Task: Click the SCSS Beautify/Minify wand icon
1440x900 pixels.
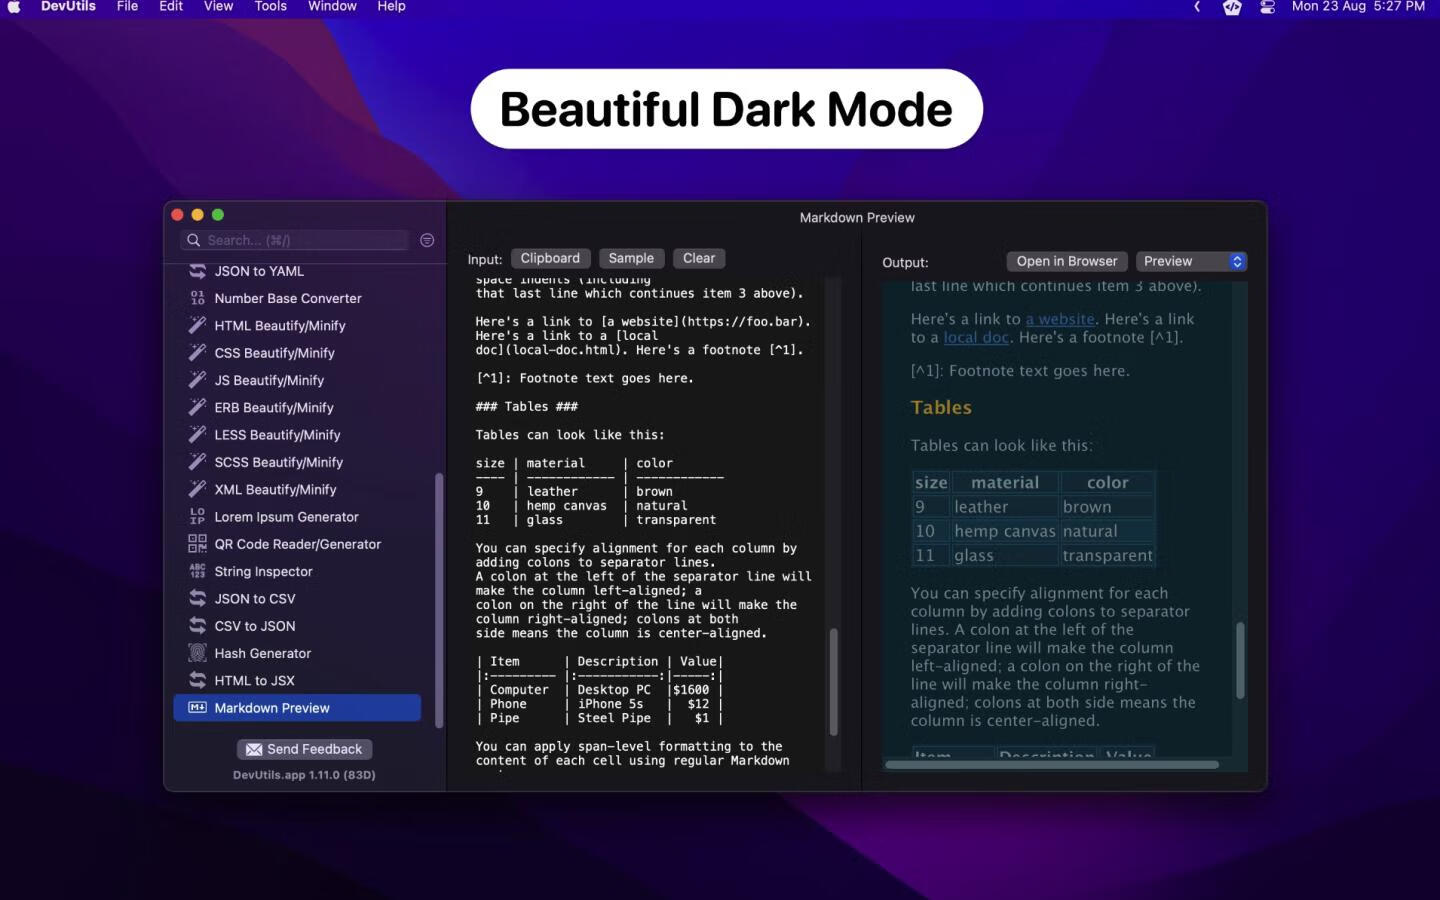Action: click(x=197, y=462)
